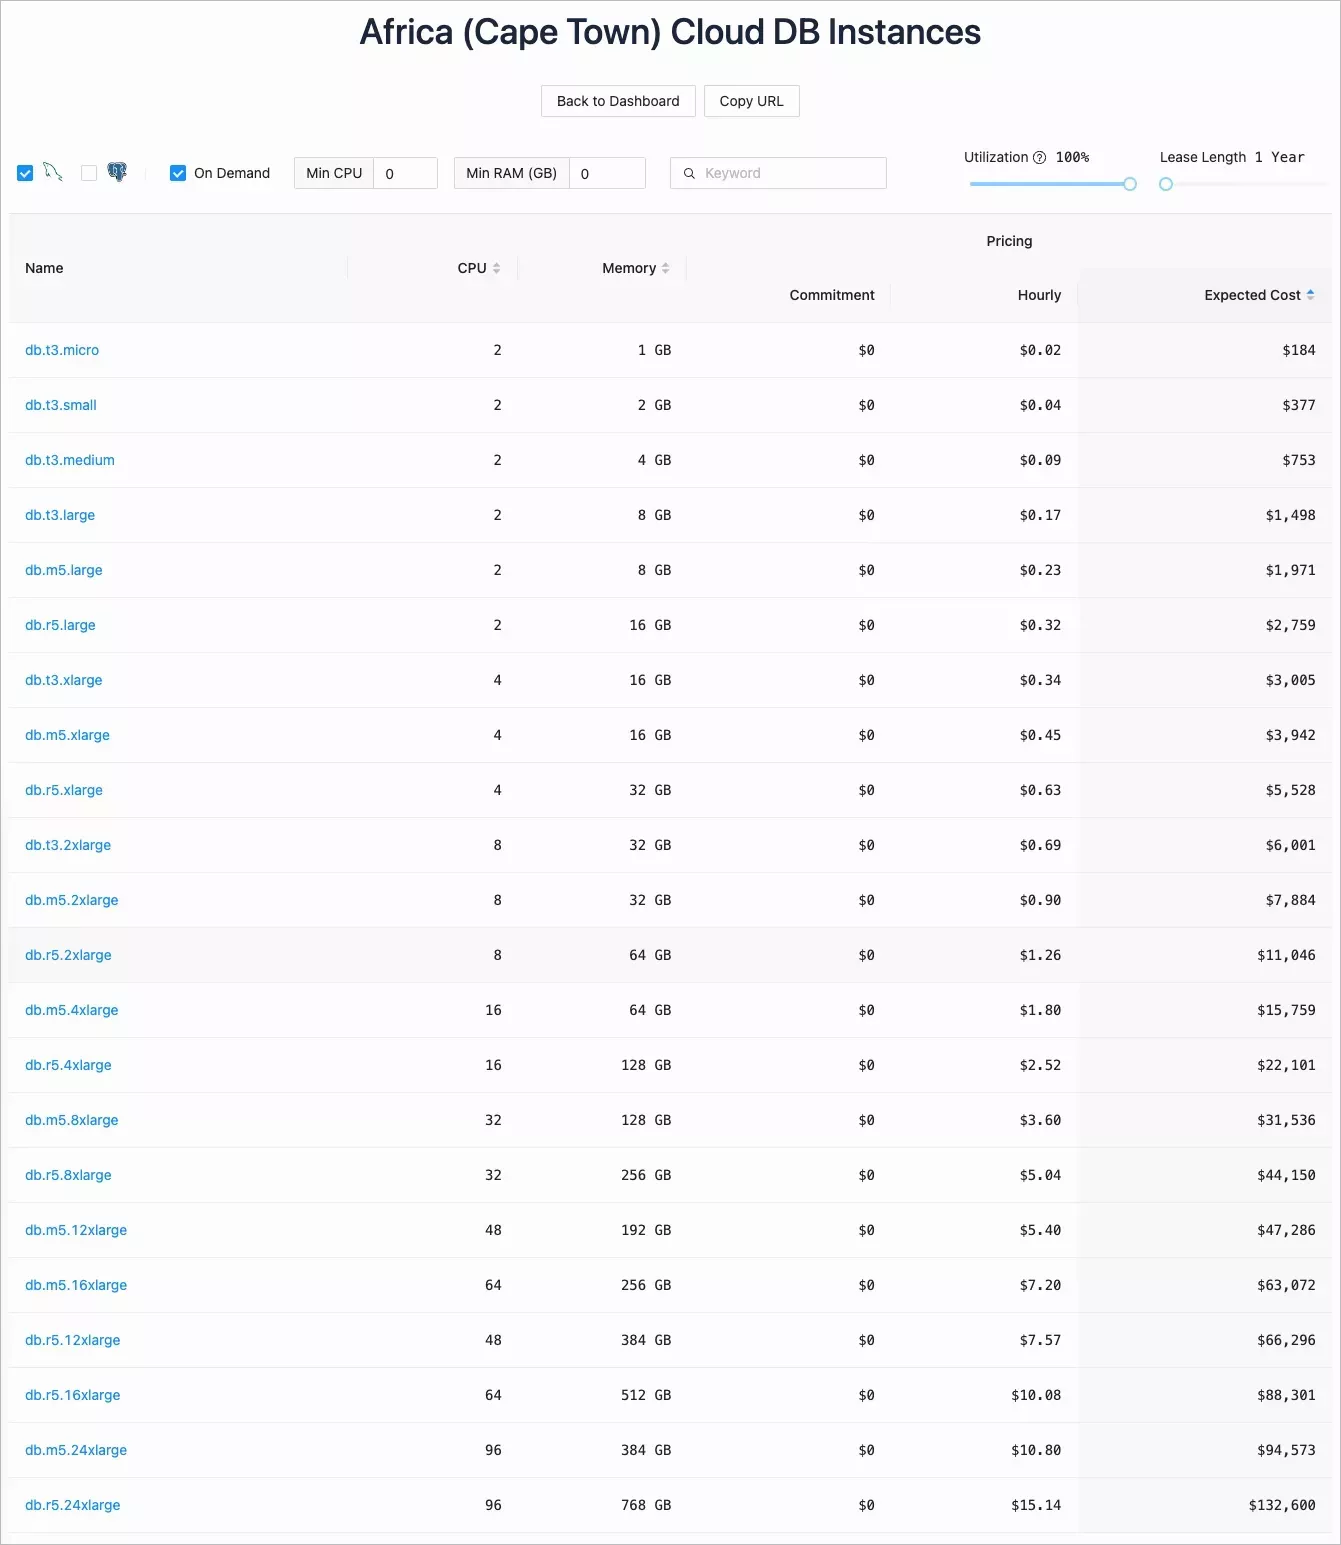1341x1545 pixels.
Task: Focus the Min CPU input field
Action: (x=405, y=173)
